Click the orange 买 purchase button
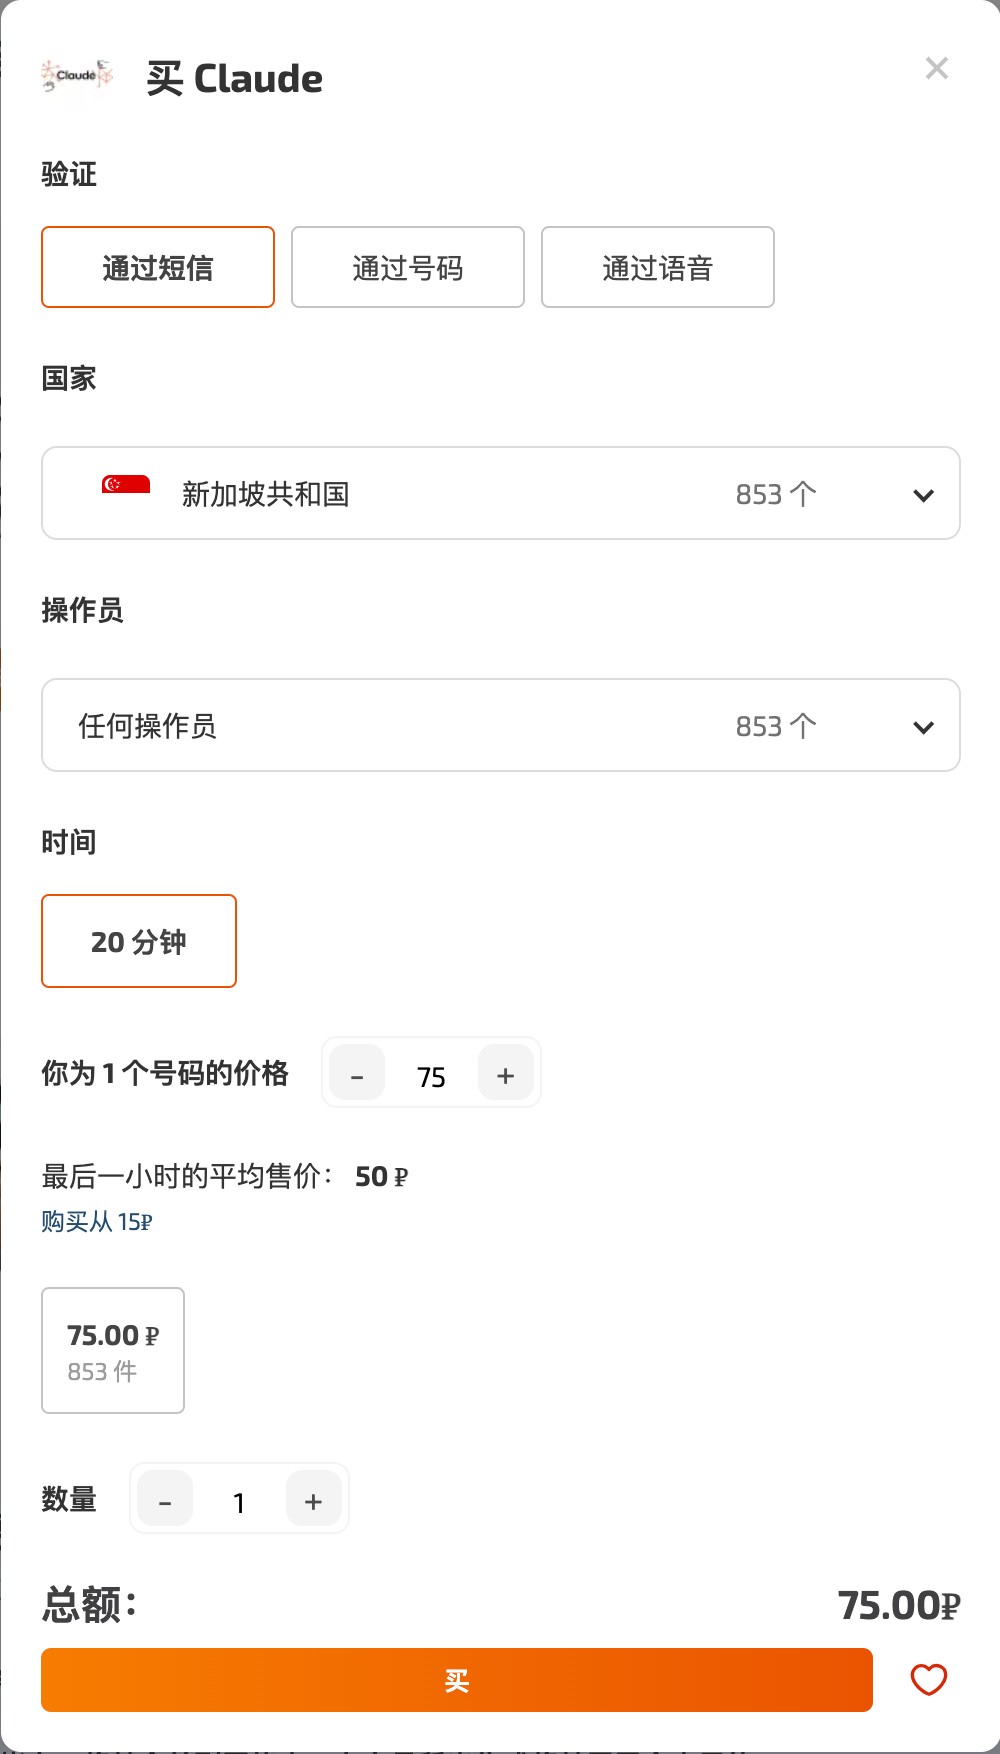This screenshot has height=1754, width=1000. tap(457, 1680)
